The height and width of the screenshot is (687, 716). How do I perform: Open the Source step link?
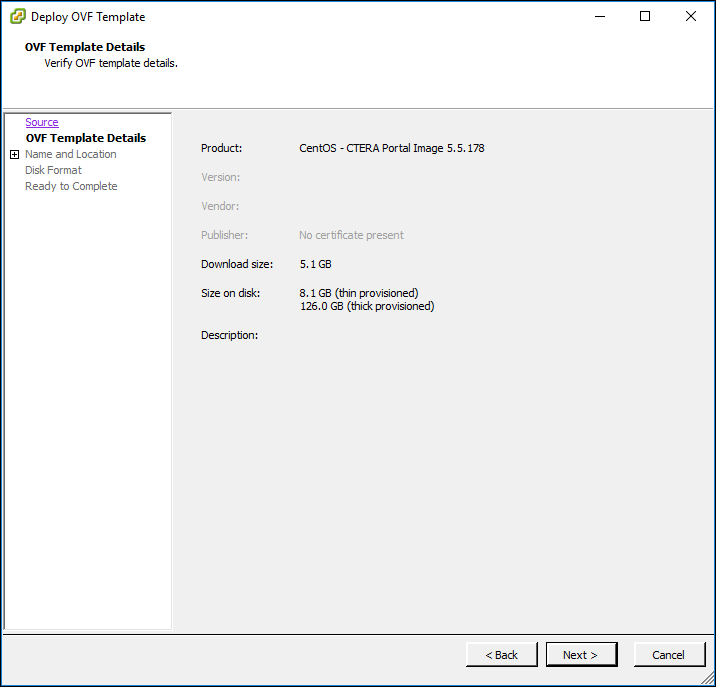coord(42,122)
